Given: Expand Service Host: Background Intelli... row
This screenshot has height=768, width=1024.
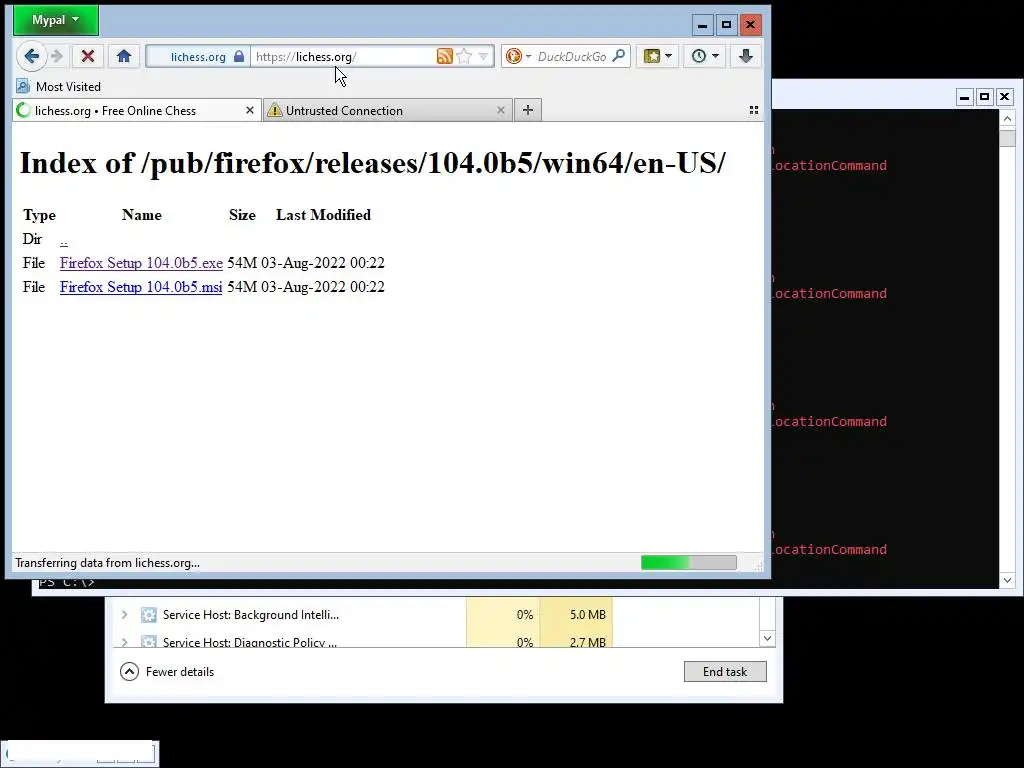Looking at the screenshot, I should pyautogui.click(x=124, y=615).
